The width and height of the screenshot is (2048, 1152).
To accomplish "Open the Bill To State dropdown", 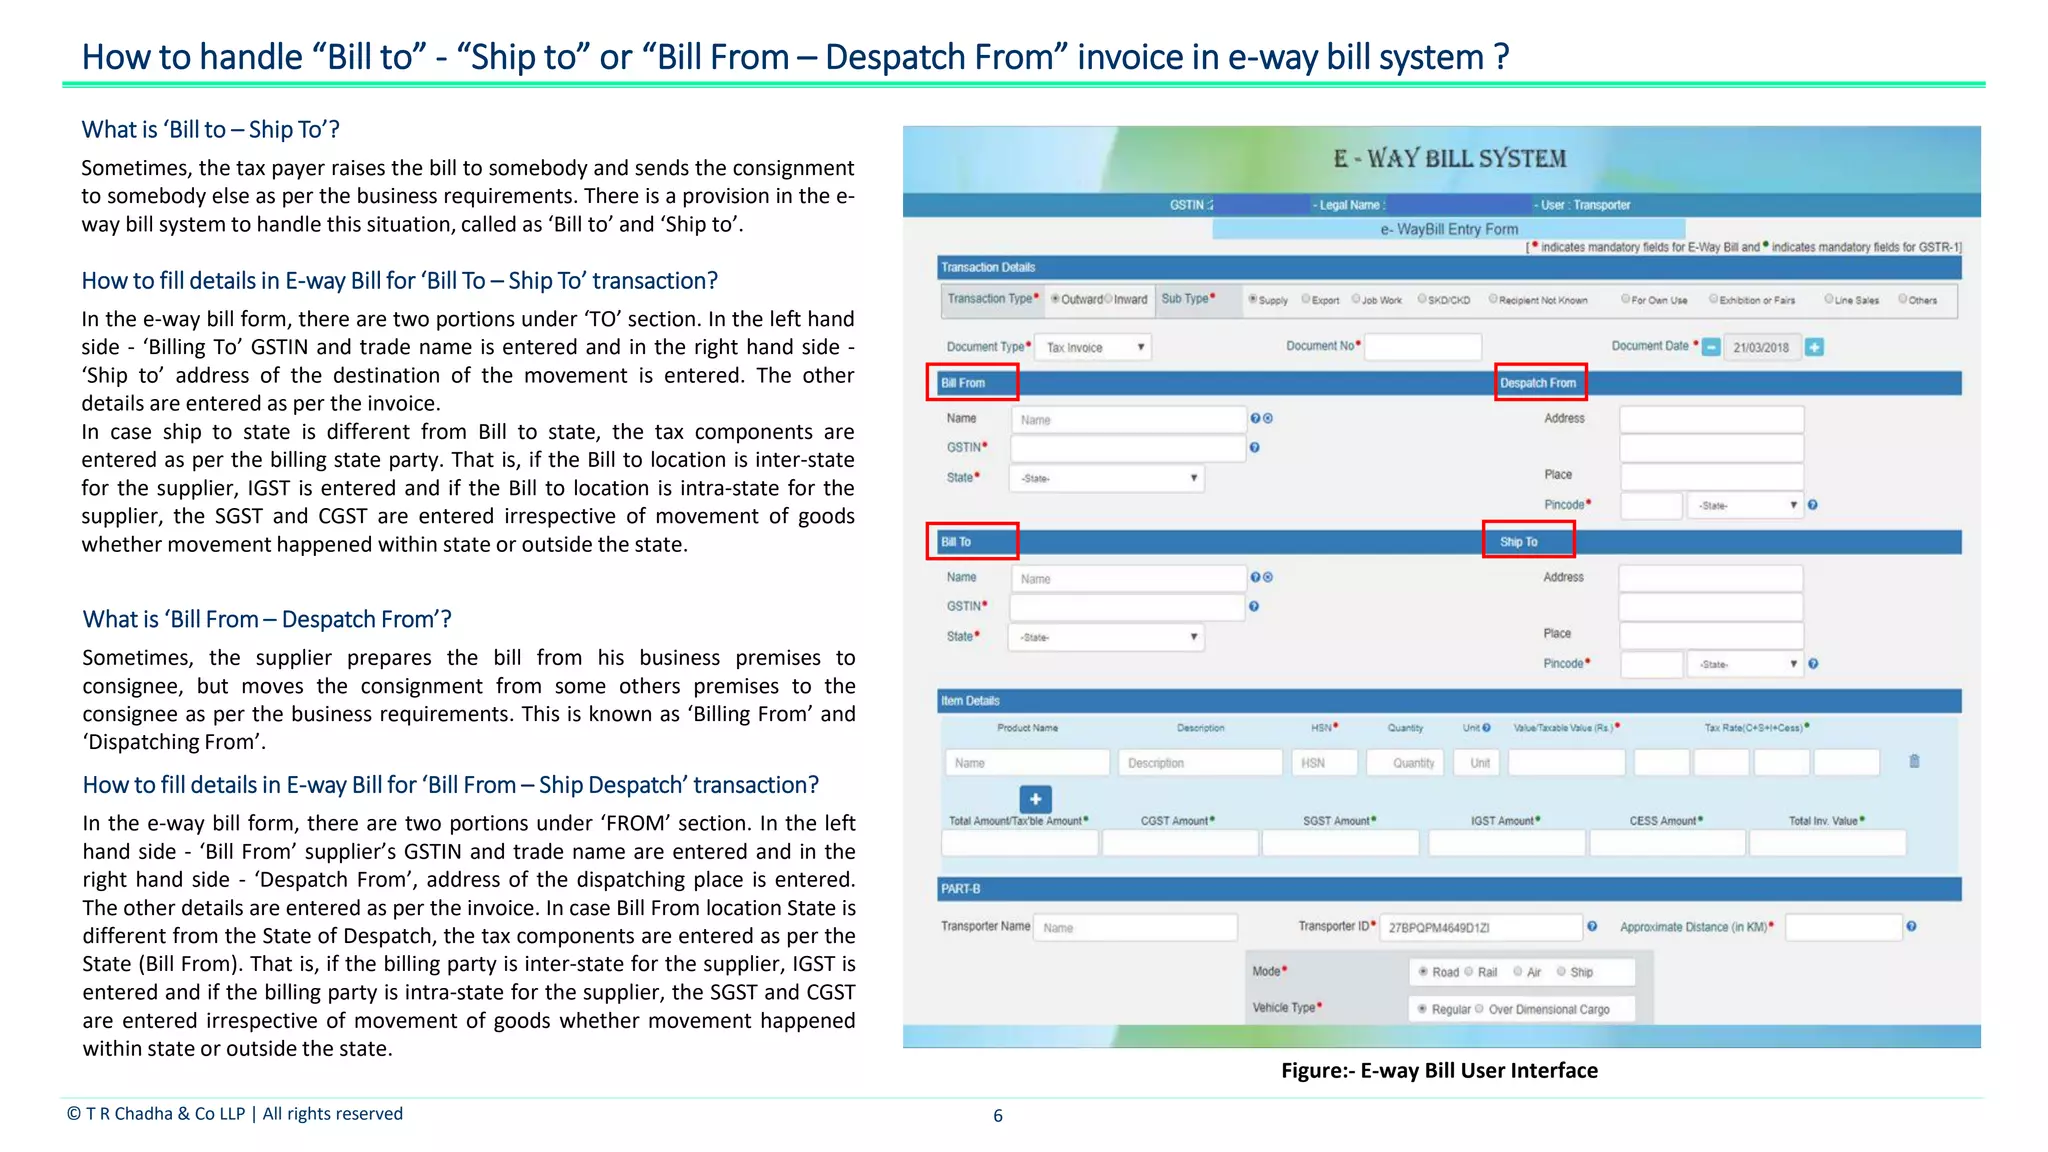I will [1107, 637].
